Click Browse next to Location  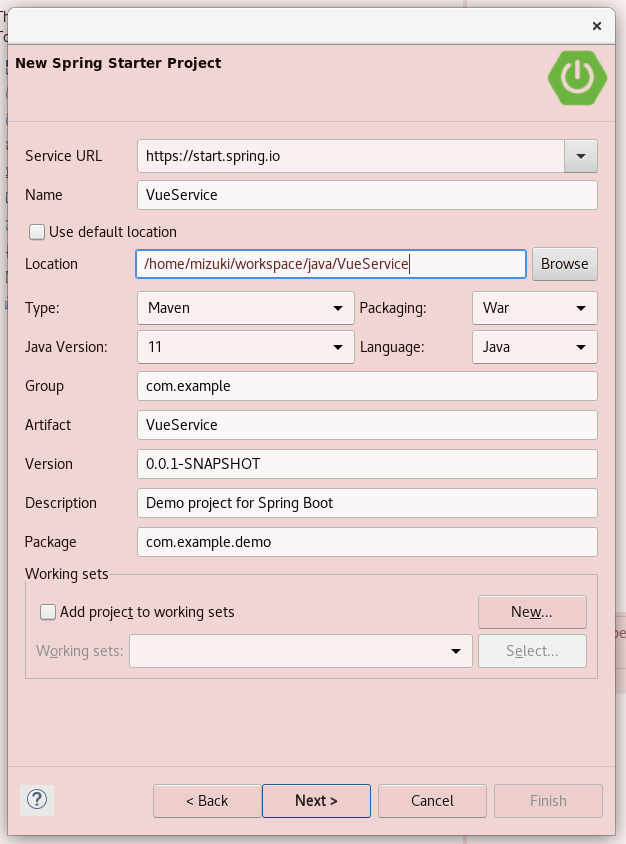pos(565,264)
